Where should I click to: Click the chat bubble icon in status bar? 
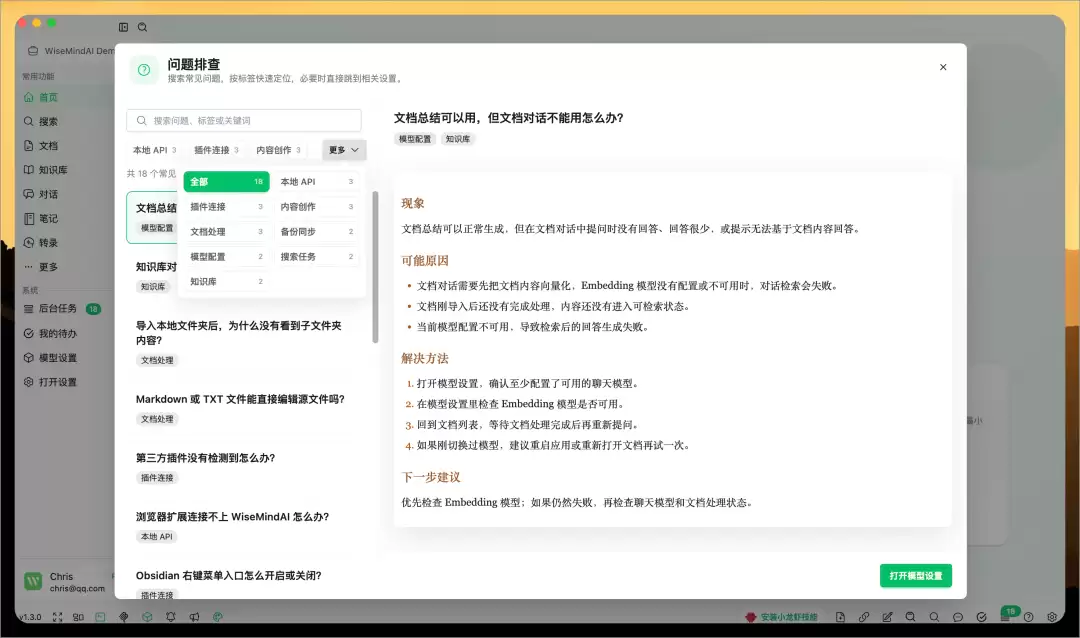(957, 617)
